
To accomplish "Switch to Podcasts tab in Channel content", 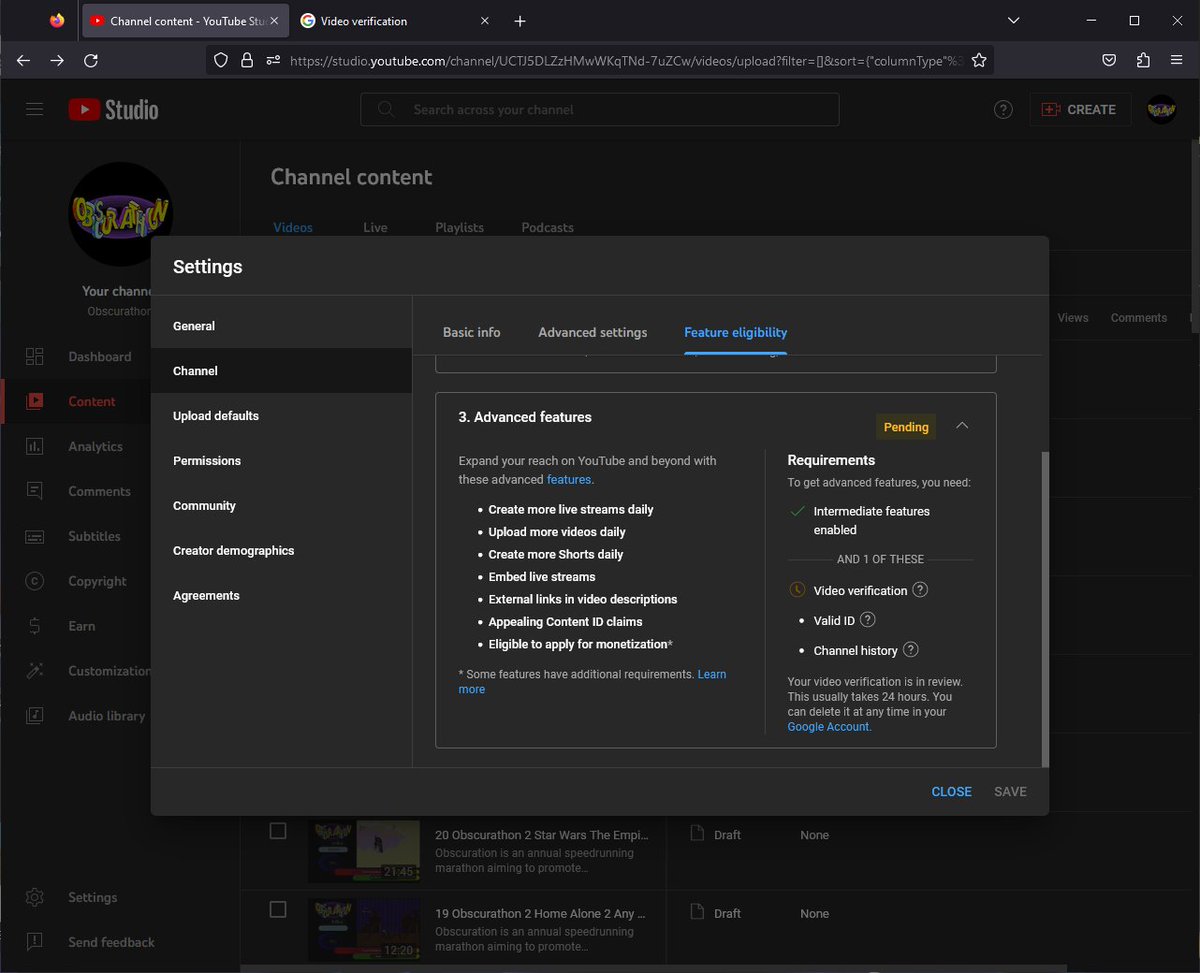I will click(x=547, y=228).
